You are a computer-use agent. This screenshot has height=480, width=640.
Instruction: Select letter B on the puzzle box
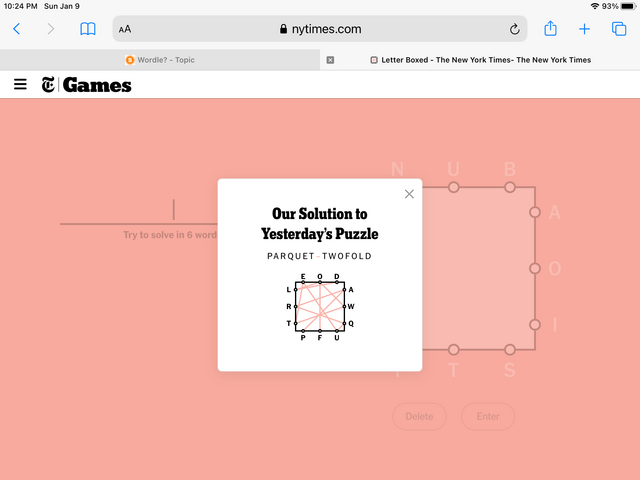[x=510, y=169]
